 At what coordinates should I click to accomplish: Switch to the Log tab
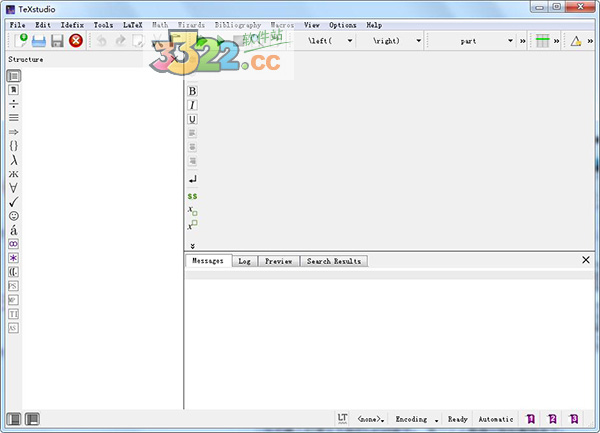pos(245,261)
